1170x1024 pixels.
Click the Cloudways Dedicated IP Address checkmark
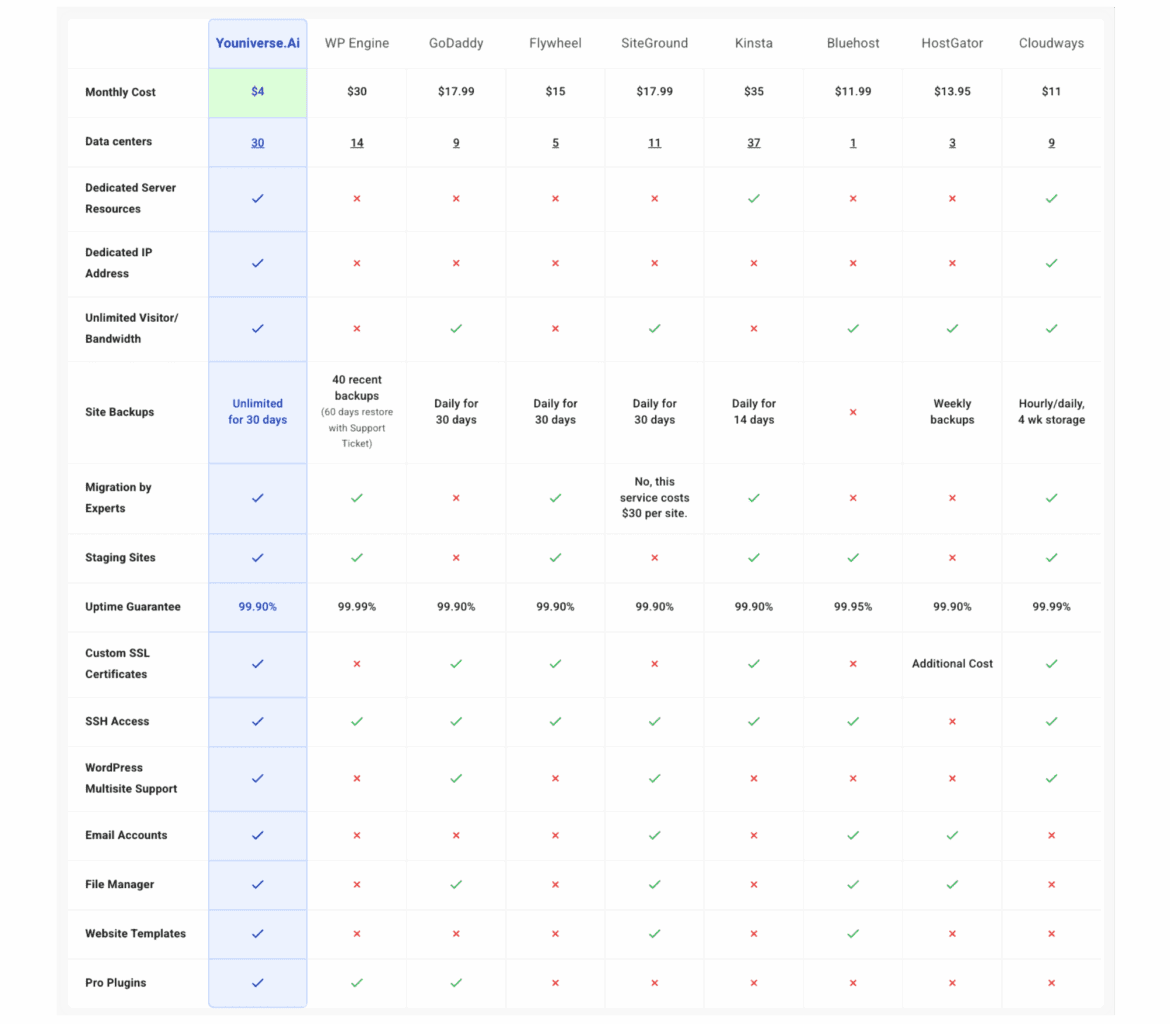pyautogui.click(x=1051, y=263)
